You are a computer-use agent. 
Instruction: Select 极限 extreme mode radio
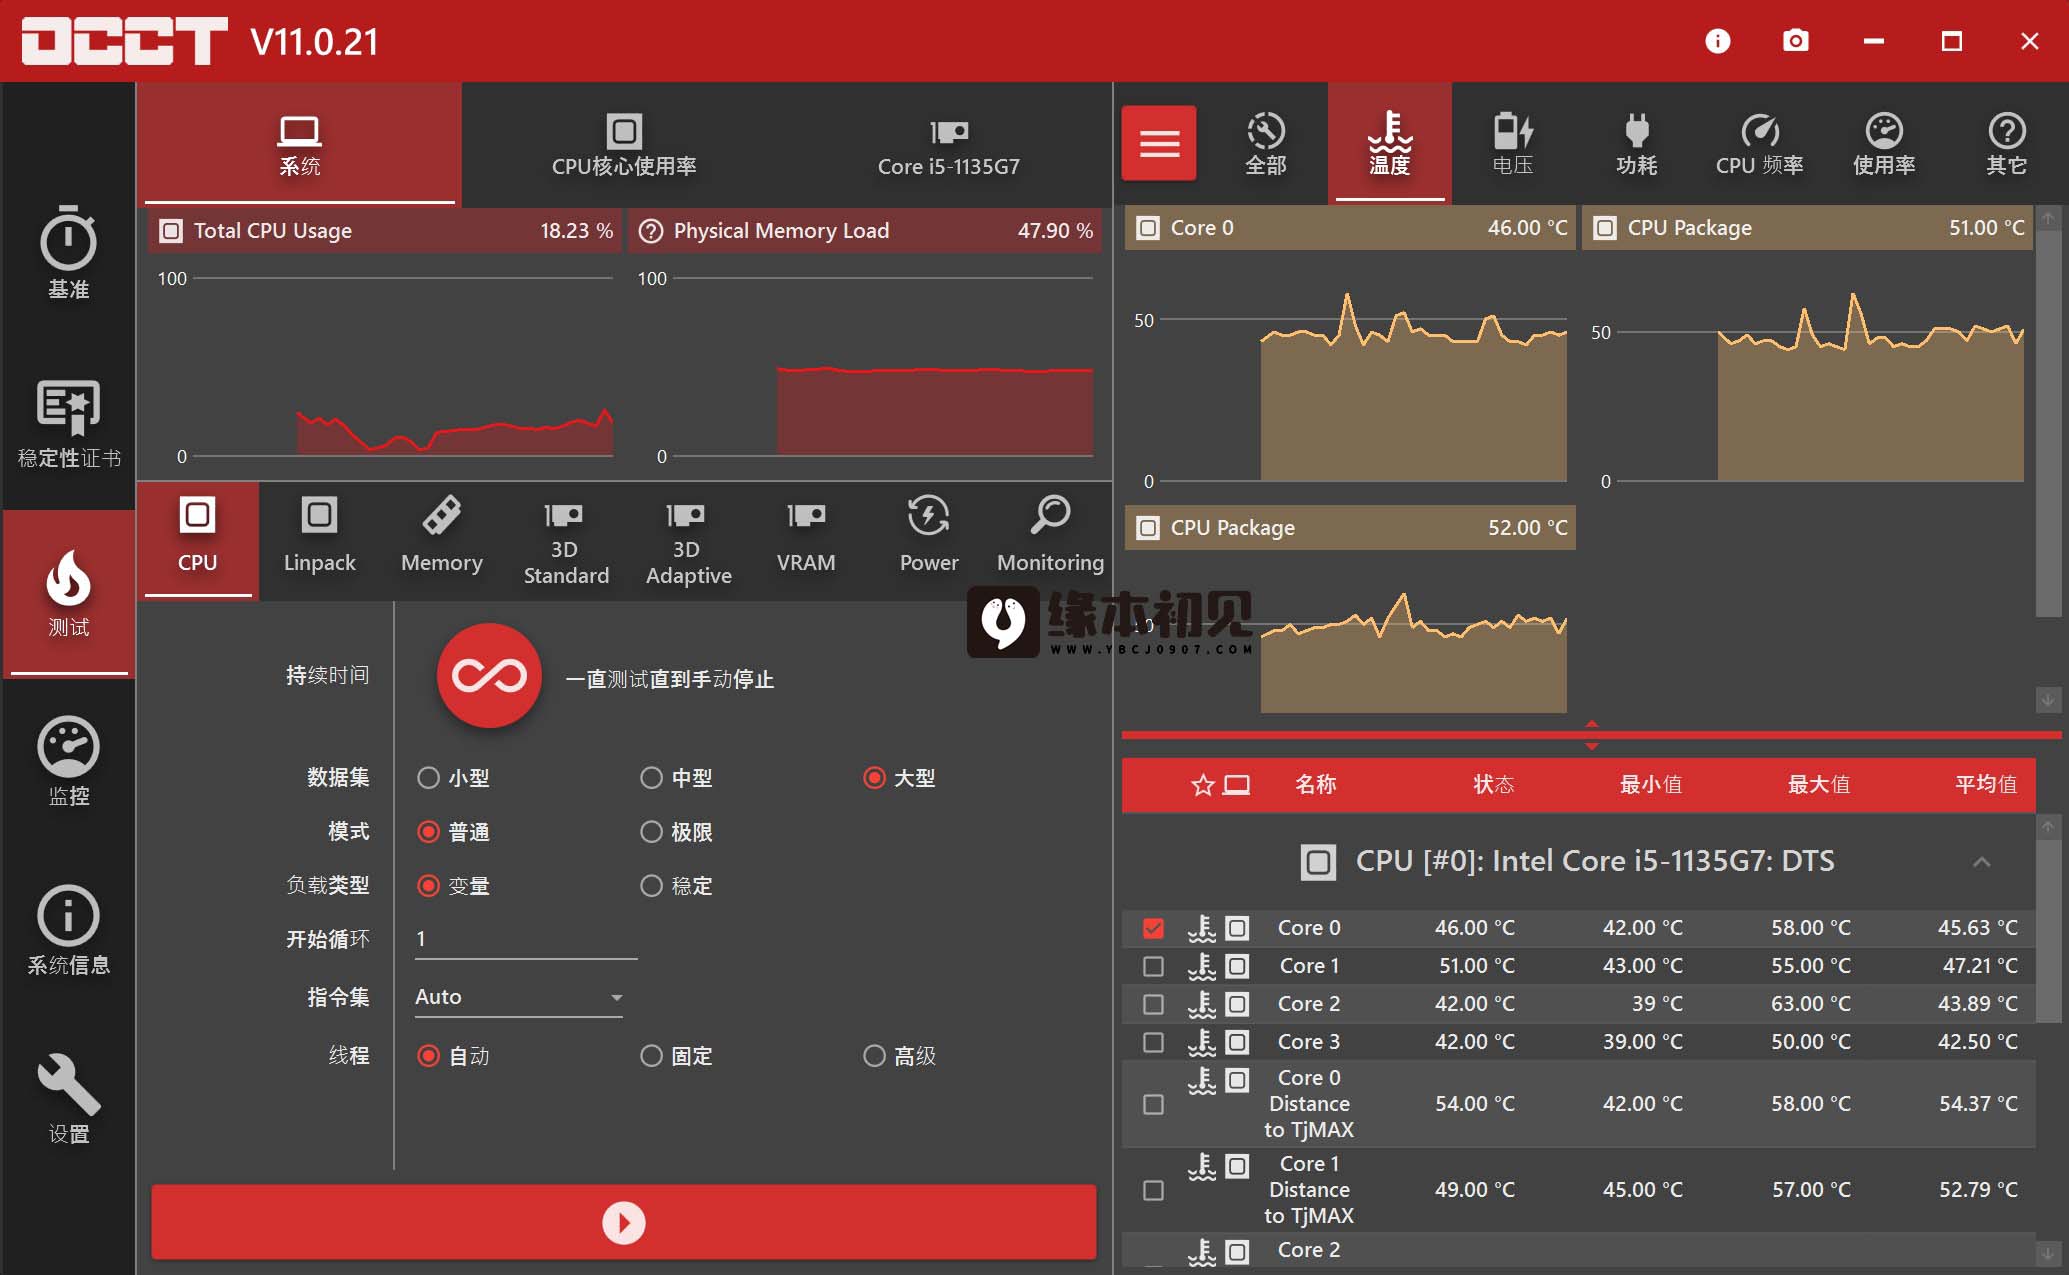coord(651,832)
